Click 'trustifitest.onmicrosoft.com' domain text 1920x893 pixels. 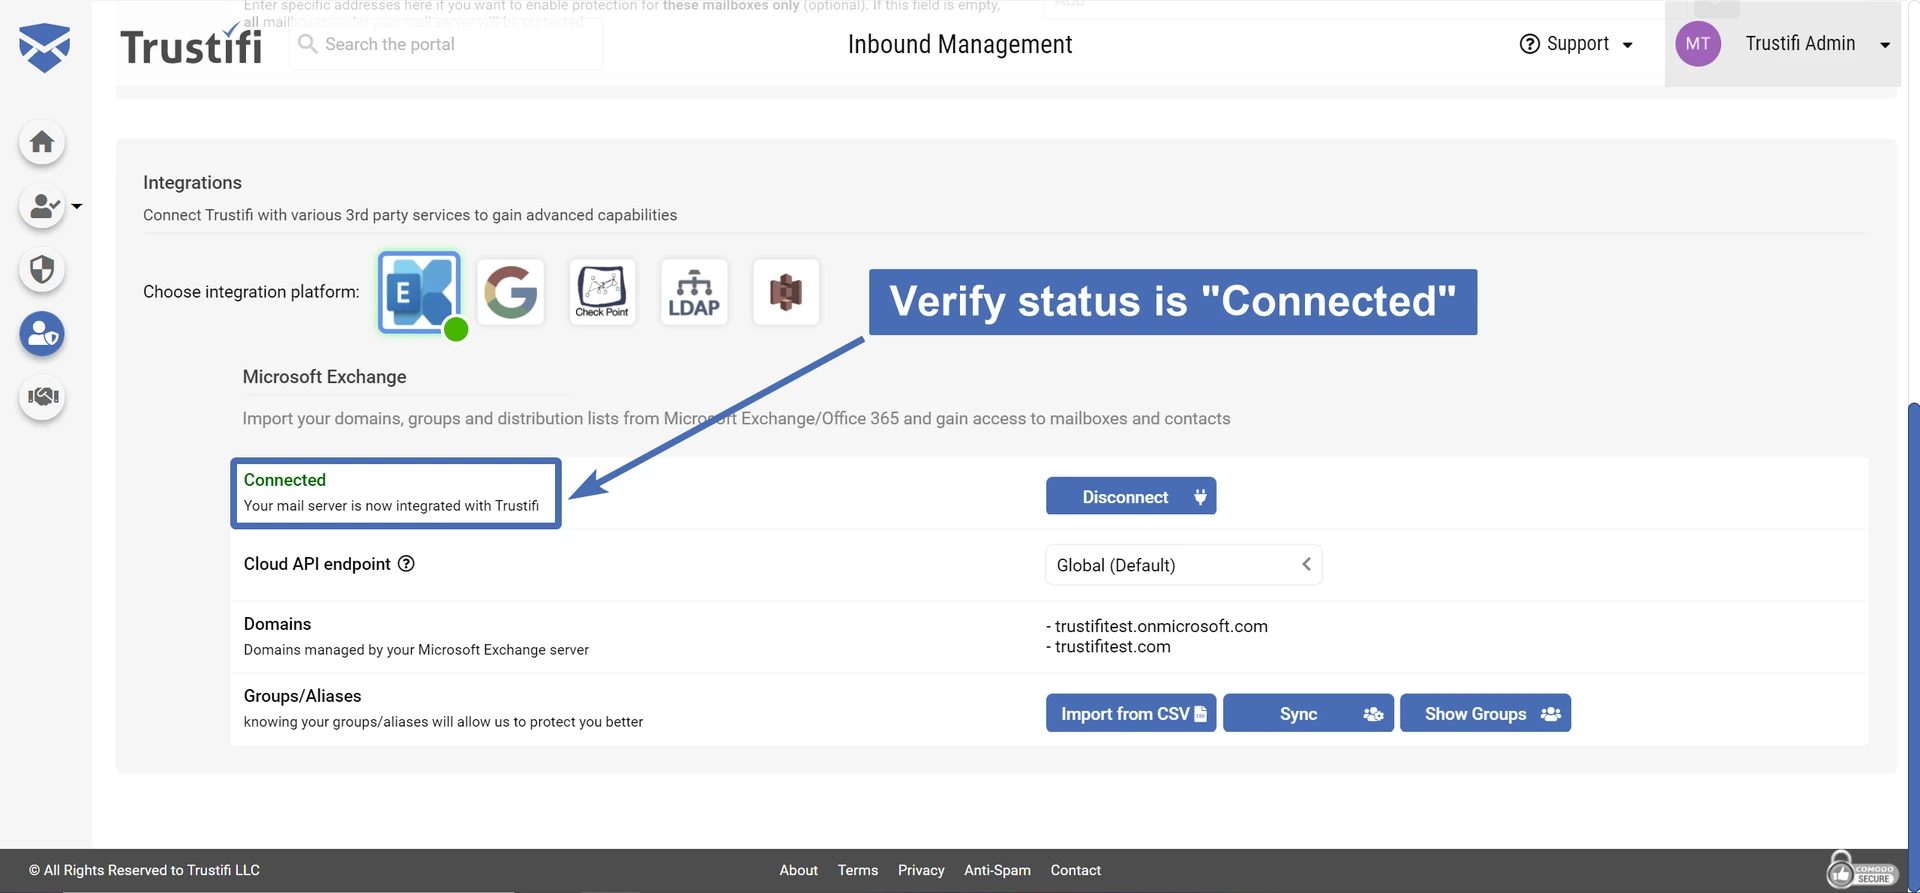(x=1161, y=626)
